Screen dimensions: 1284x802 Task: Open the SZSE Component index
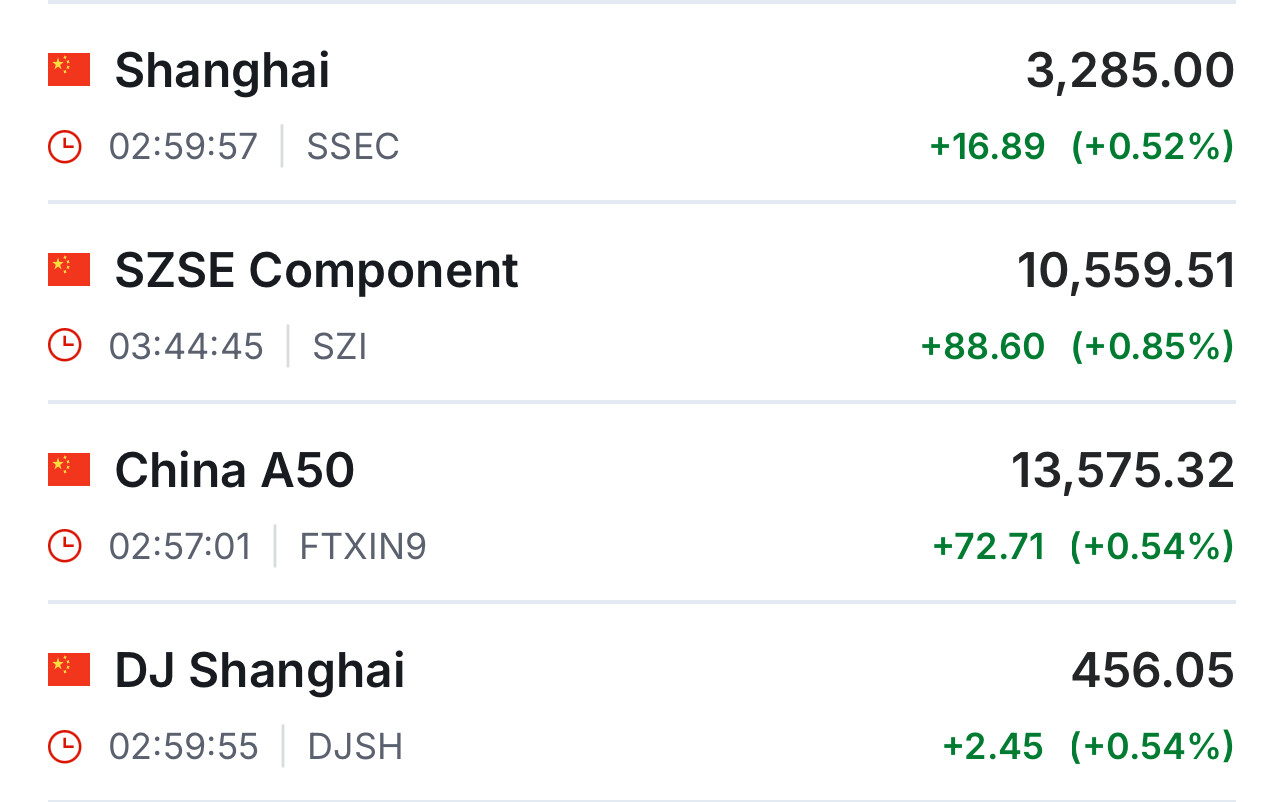point(316,271)
